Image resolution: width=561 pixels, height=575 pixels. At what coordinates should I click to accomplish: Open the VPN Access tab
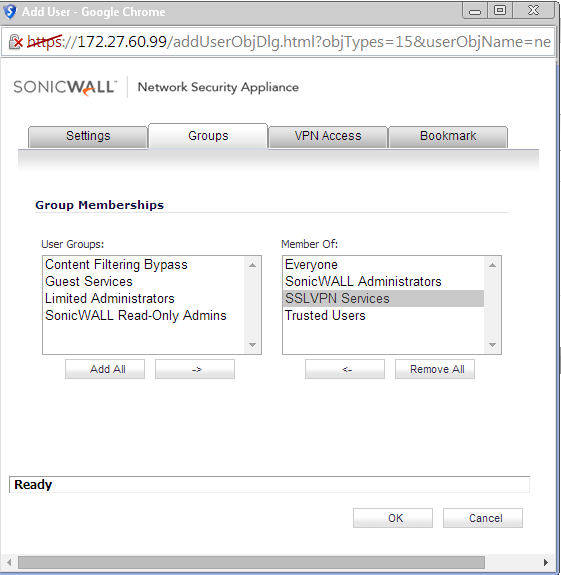(328, 136)
